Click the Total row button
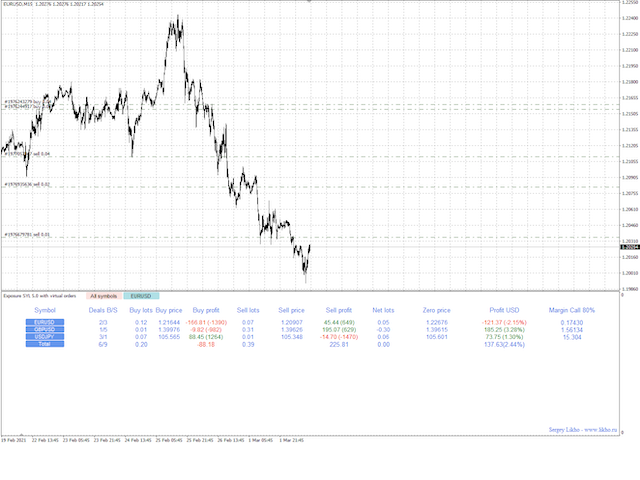This screenshot has width=640, height=480. 45,344
